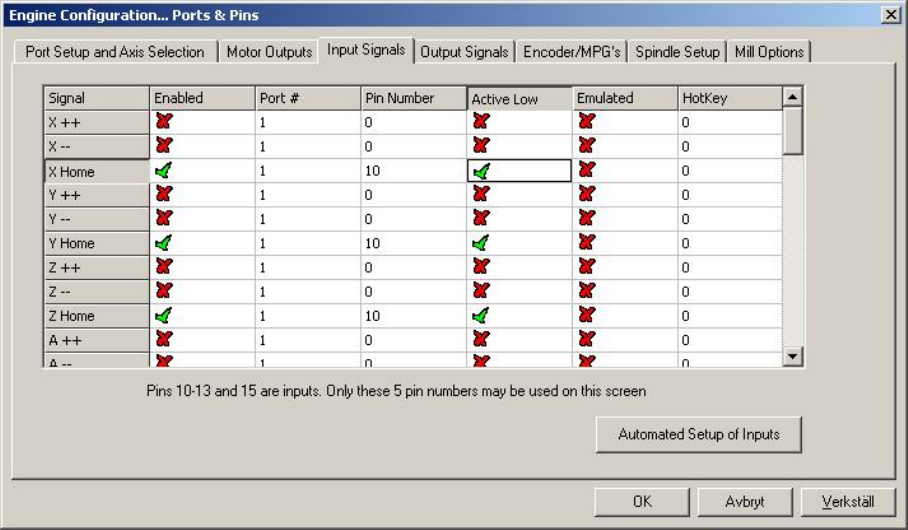Go to Mill Options tab
This screenshot has height=530, width=908.
769,52
